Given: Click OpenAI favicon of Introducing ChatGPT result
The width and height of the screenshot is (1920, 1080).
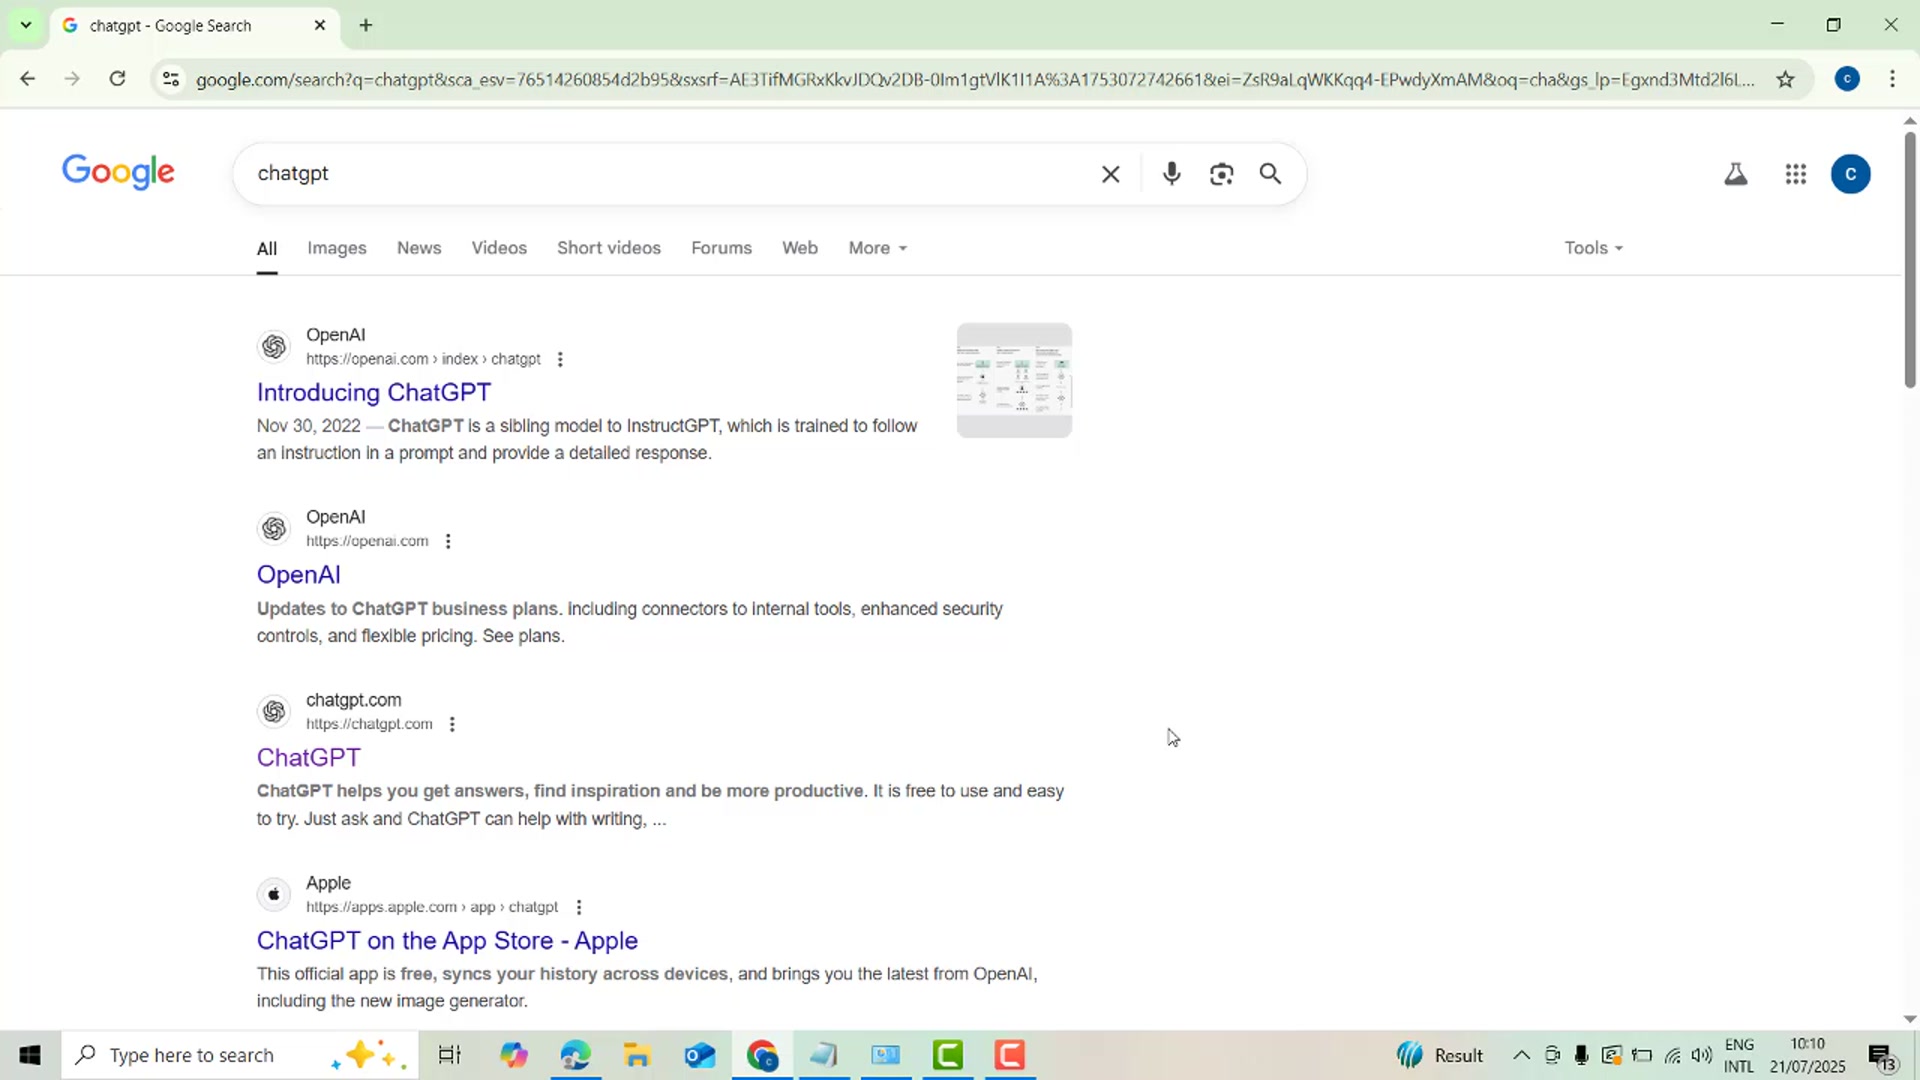Looking at the screenshot, I should 274,347.
